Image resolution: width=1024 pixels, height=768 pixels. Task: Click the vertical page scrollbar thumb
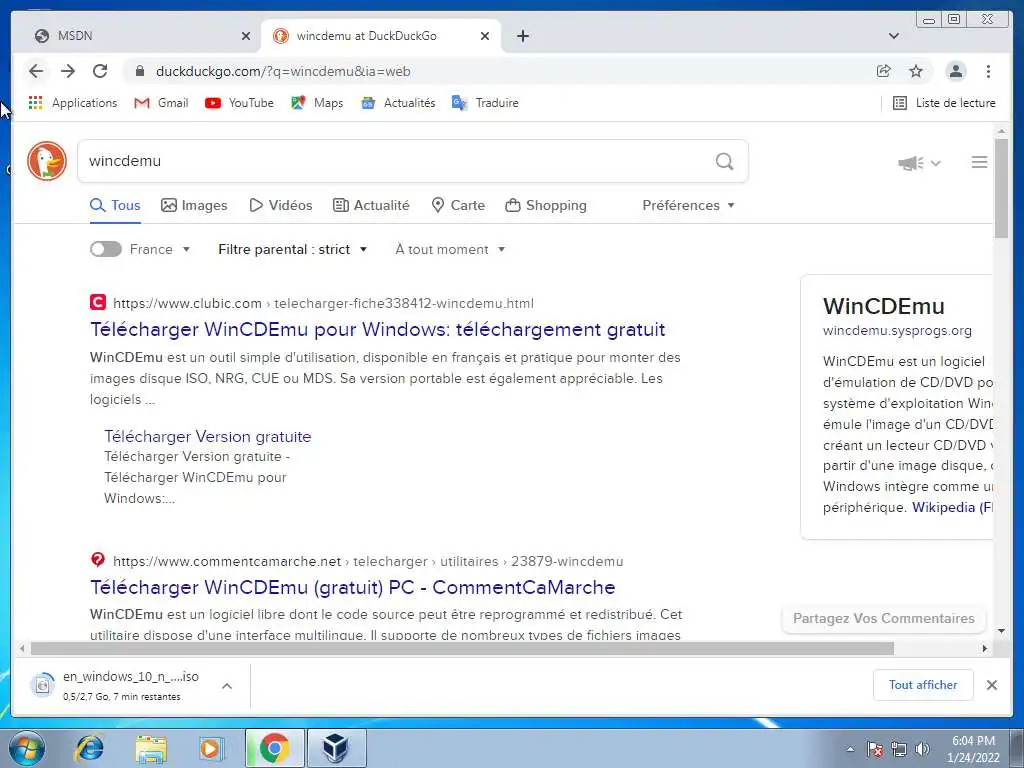pos(1001,189)
